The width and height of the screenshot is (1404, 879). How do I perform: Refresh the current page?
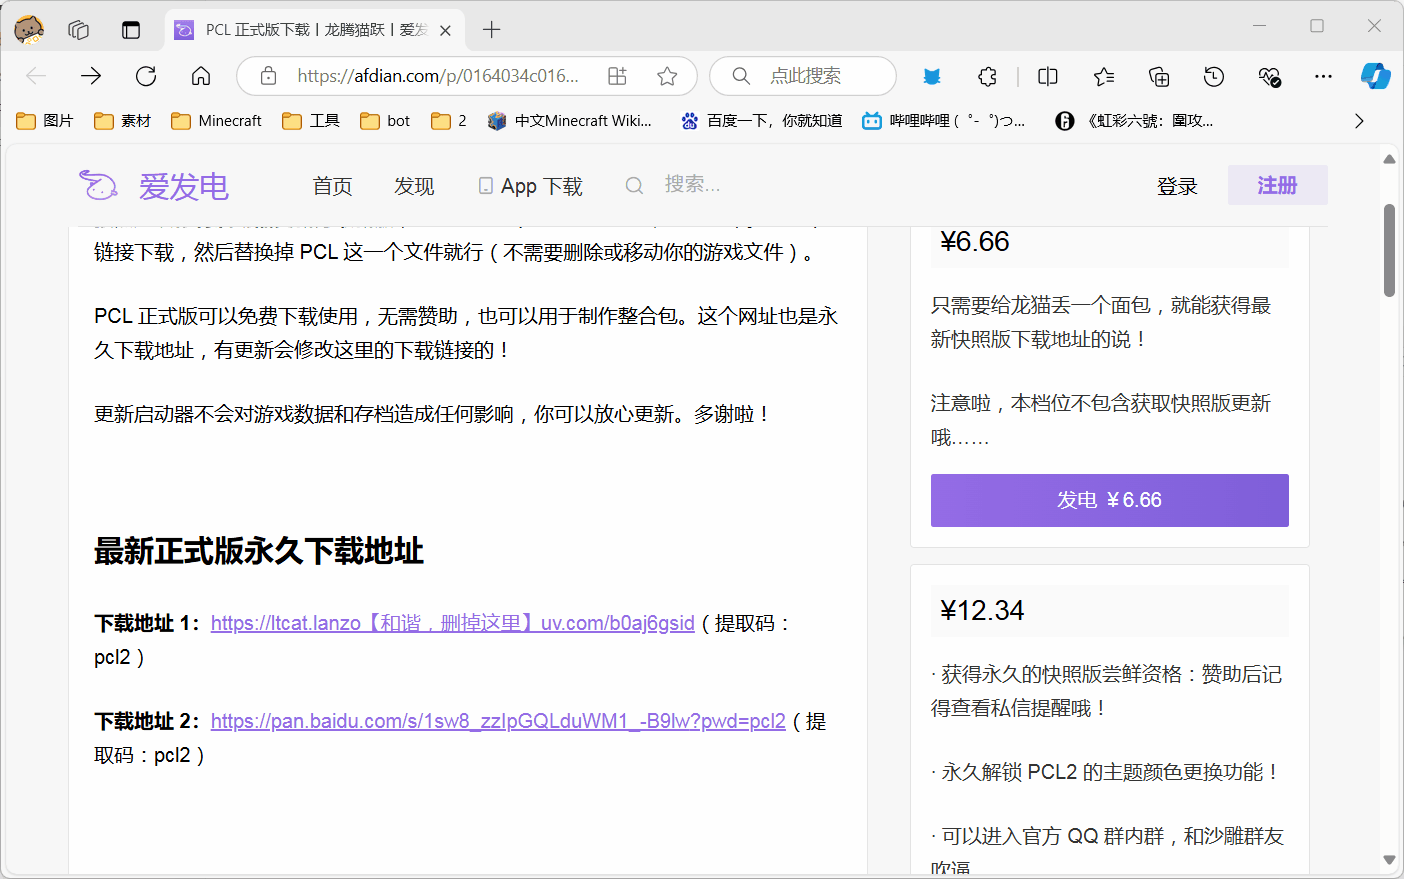(x=145, y=76)
